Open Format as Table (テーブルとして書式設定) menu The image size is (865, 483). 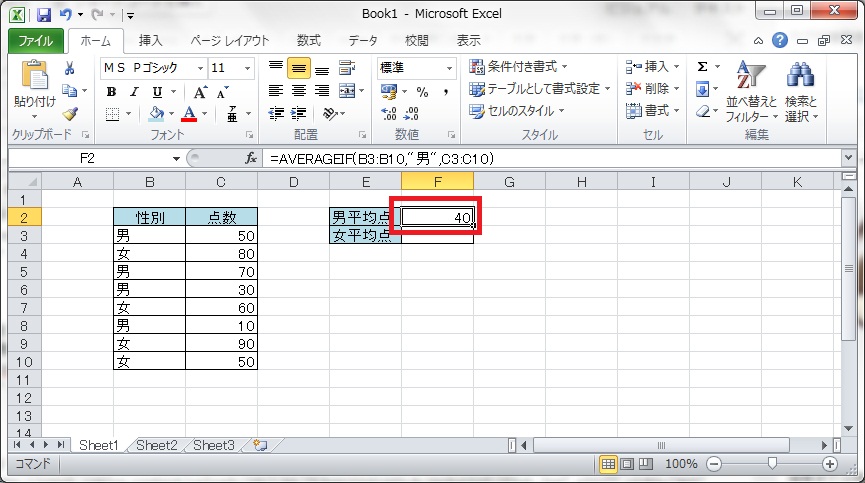tap(540, 89)
